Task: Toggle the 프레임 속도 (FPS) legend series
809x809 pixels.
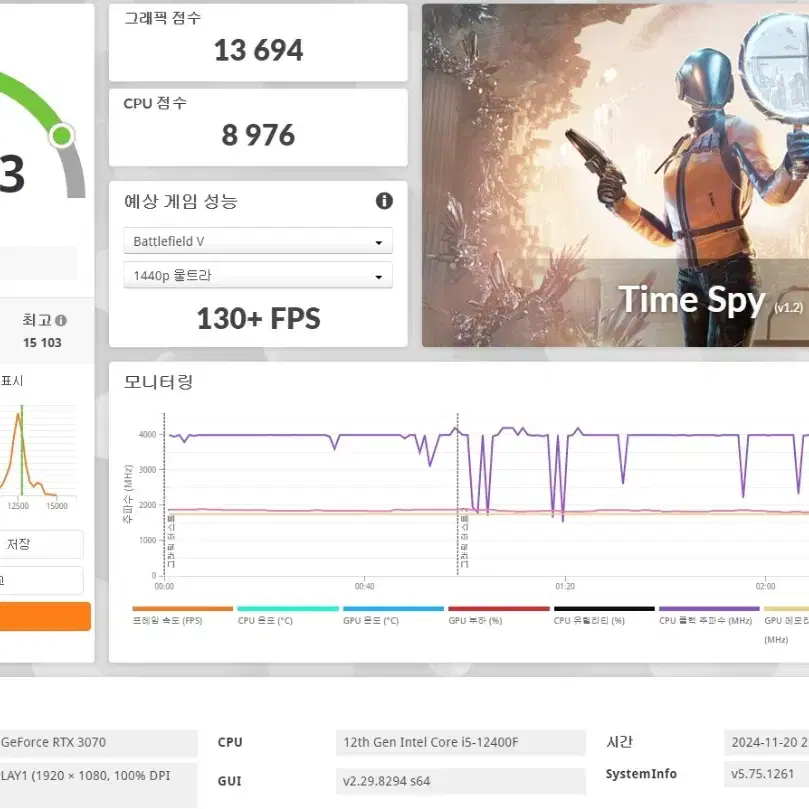Action: click(x=182, y=616)
